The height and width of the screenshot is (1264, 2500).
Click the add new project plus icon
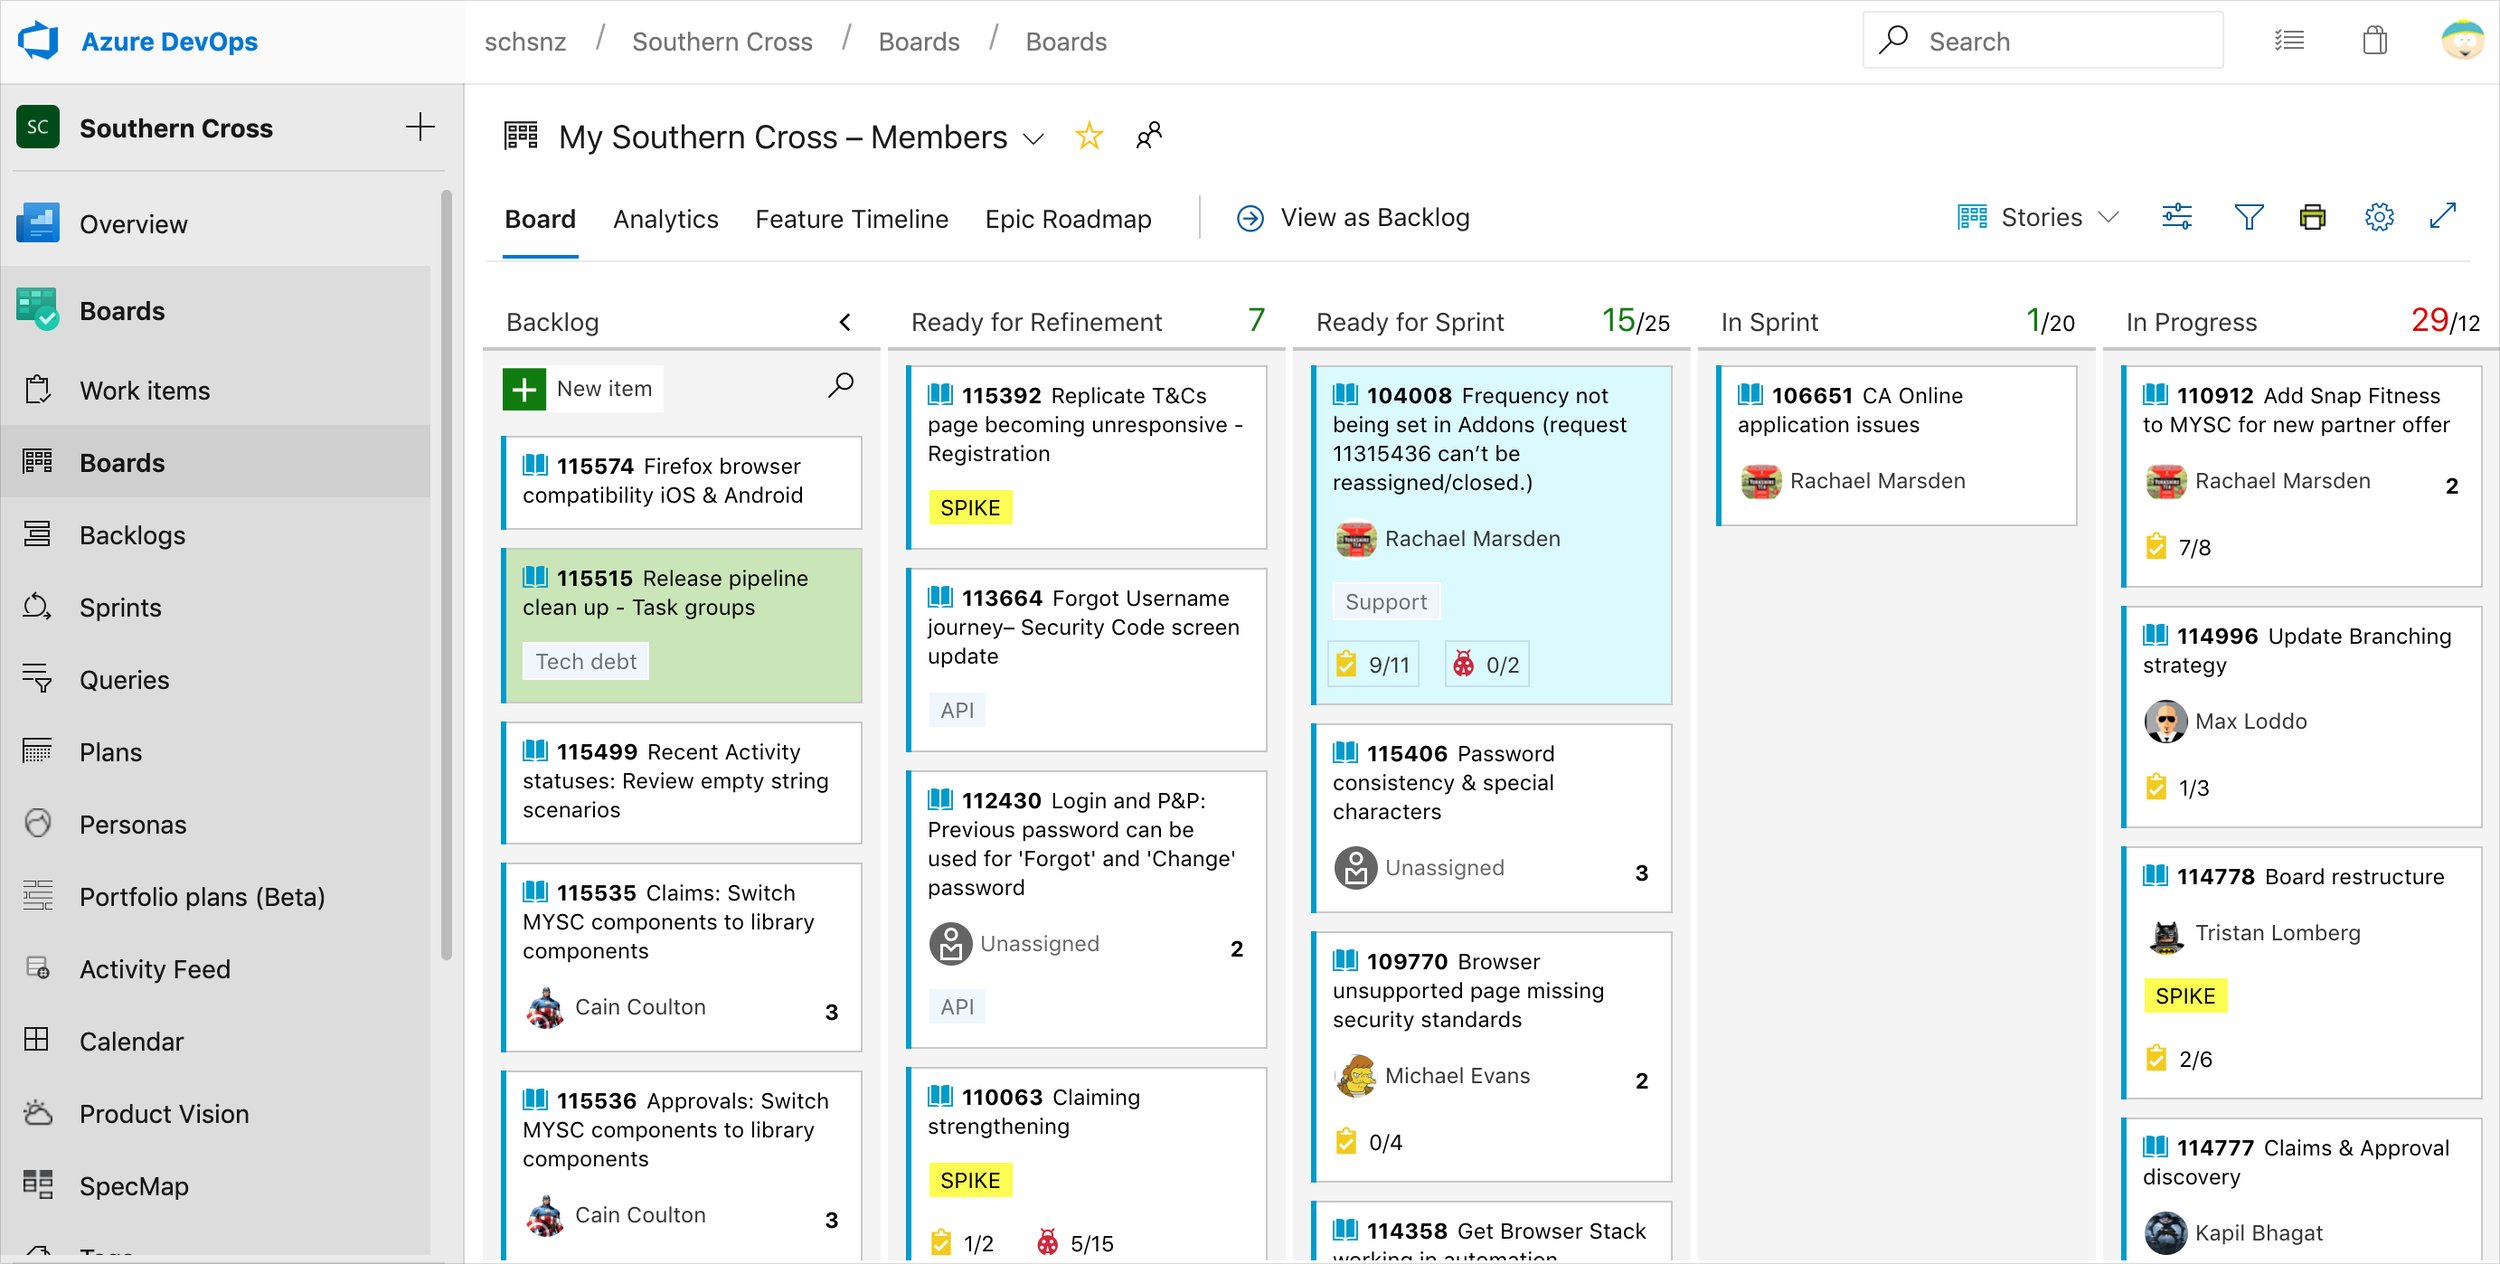420,128
